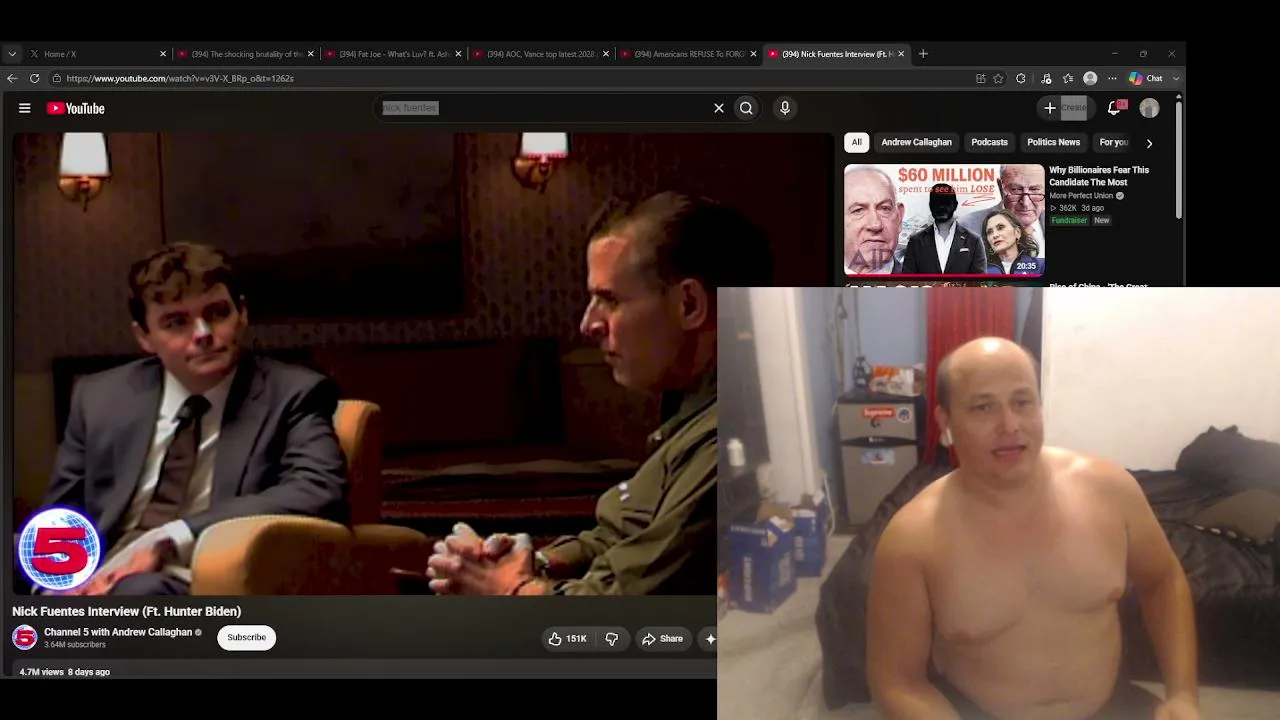The image size is (1280, 720).
Task: Start voice search with the microphone icon
Action: point(785,108)
